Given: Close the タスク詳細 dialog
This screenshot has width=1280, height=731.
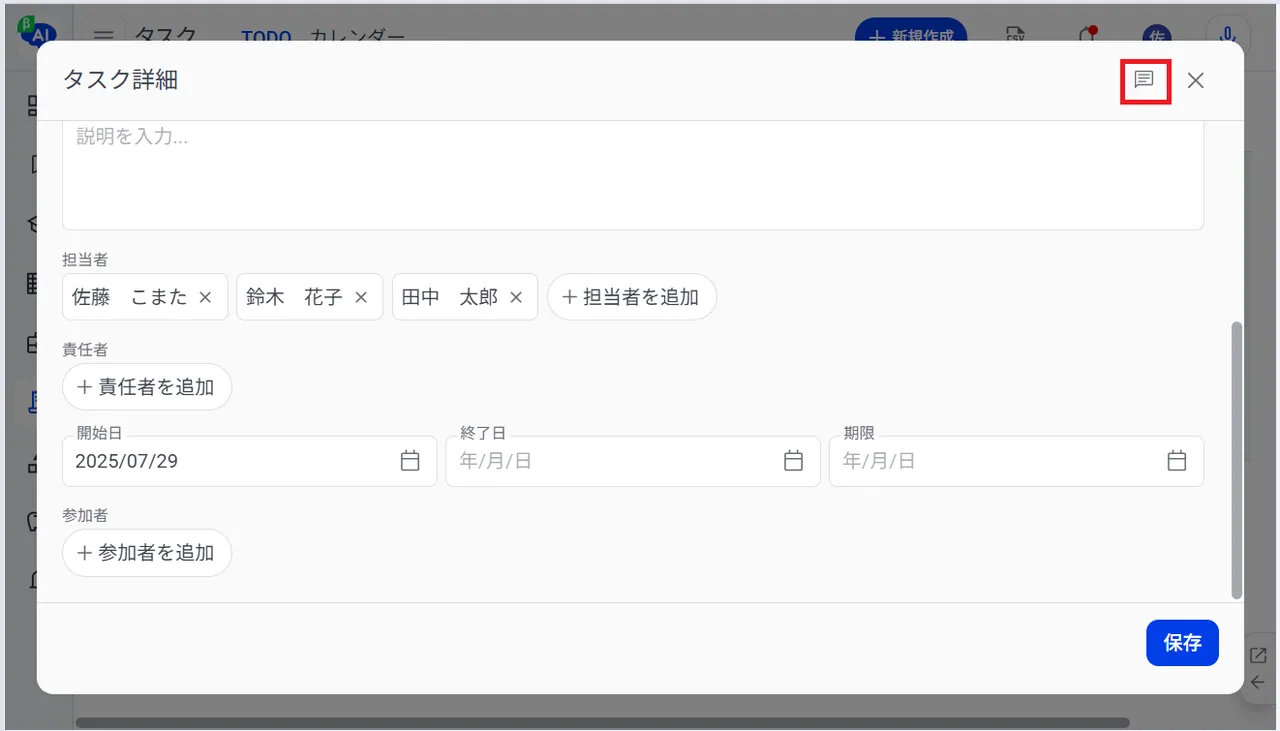Looking at the screenshot, I should [1196, 81].
